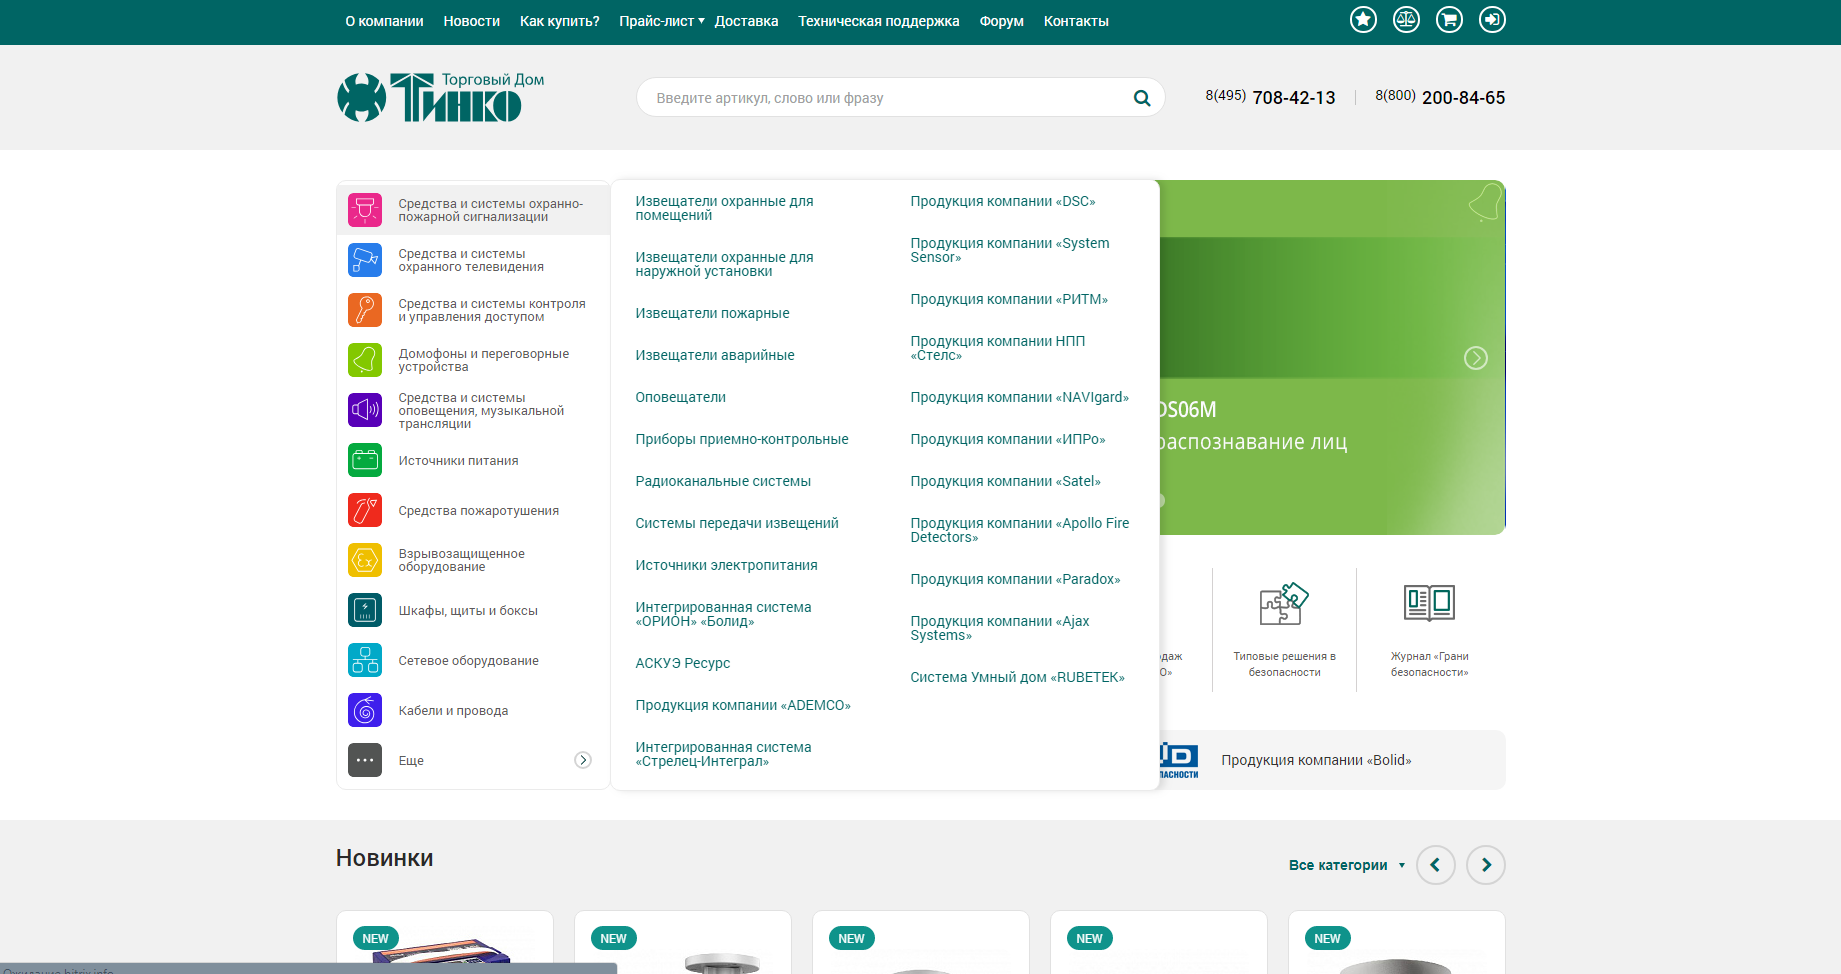Screen dimensions: 1841x974
Task: Open the comparison scales icon
Action: point(1406,20)
